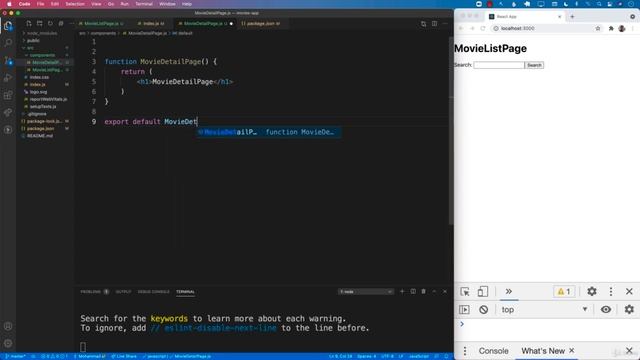Switch to the package.json editor tab
Image resolution: width=640 pixels, height=360 pixels.
(261, 24)
